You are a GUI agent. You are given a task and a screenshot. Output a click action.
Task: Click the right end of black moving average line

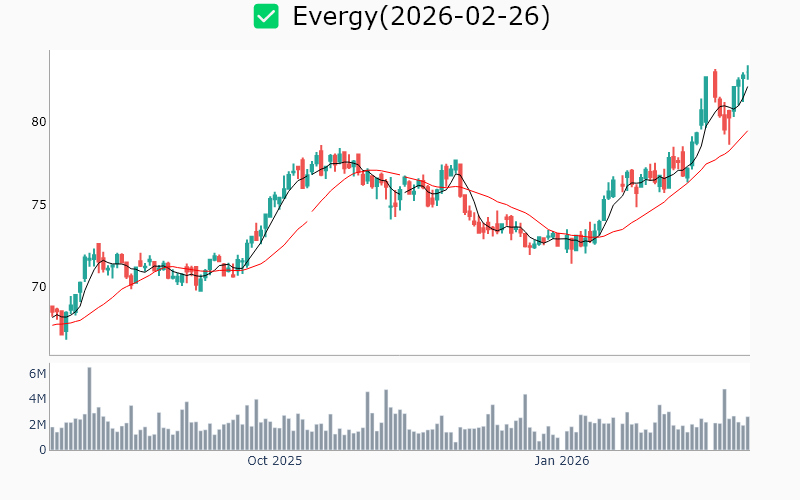click(x=747, y=87)
